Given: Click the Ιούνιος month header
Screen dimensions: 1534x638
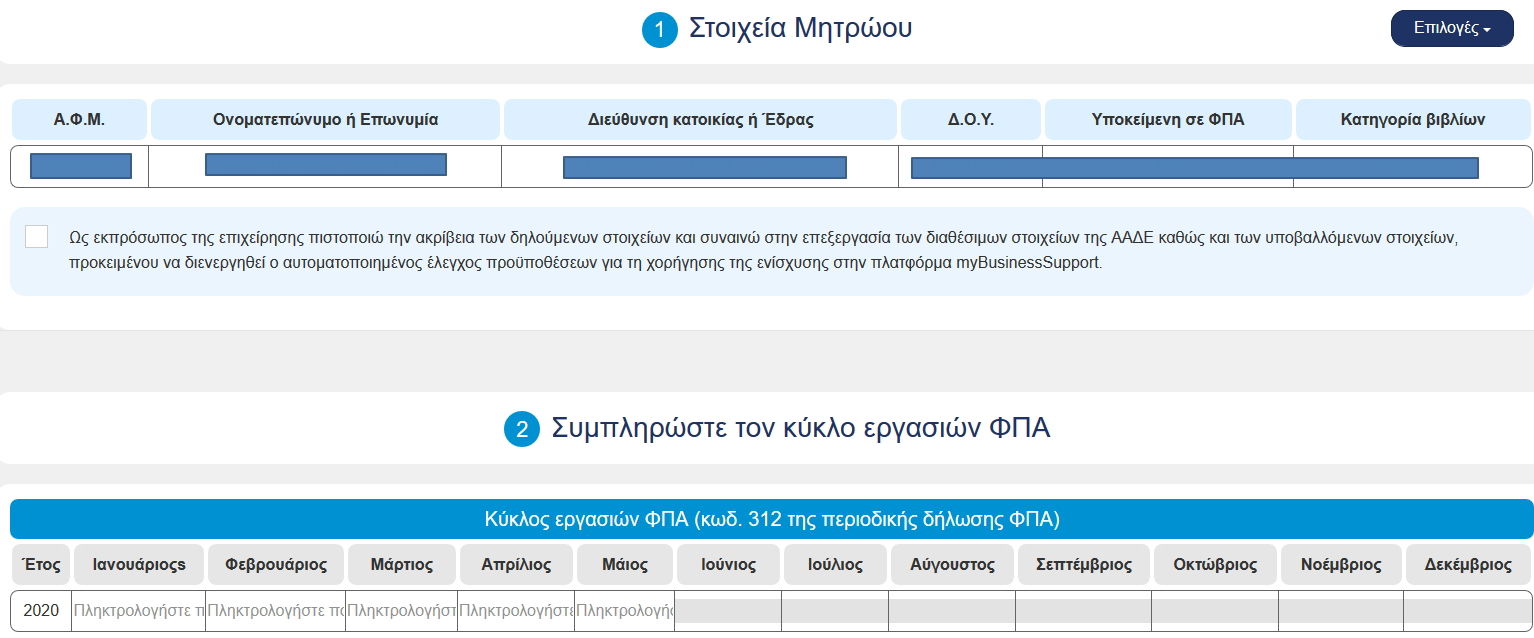Looking at the screenshot, I should (728, 565).
